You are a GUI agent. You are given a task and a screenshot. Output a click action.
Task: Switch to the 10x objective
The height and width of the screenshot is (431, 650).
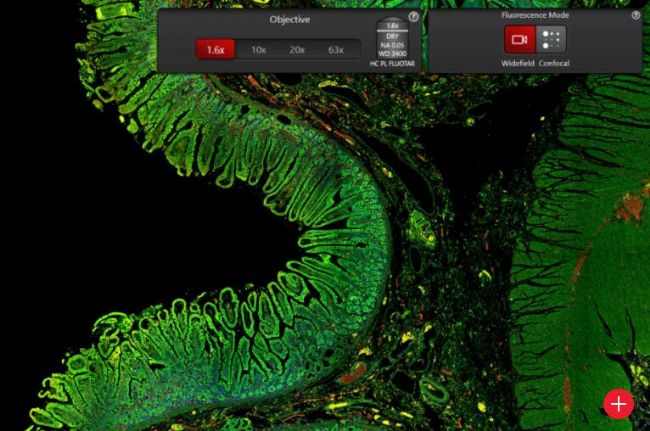(258, 49)
